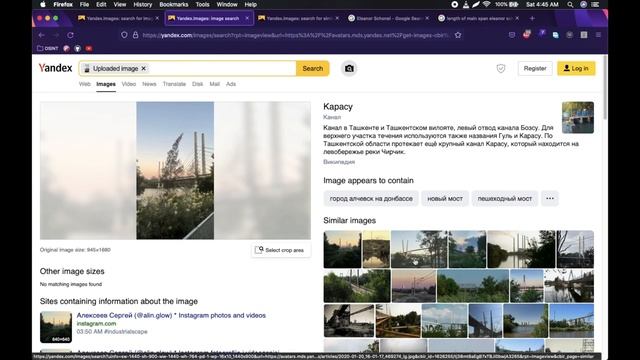Select the город алчевск на донбассе tag
The height and width of the screenshot is (360, 640).
tap(371, 199)
